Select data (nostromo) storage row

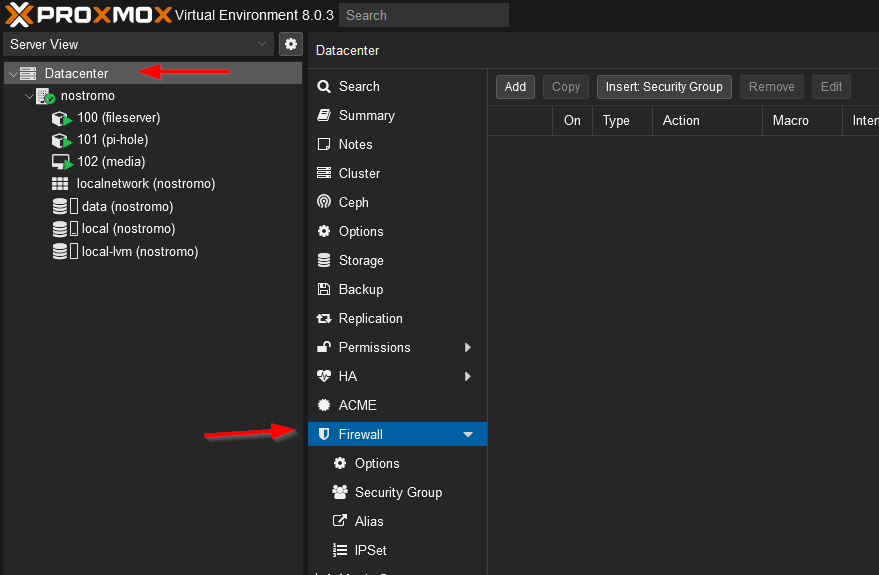[x=152, y=206]
